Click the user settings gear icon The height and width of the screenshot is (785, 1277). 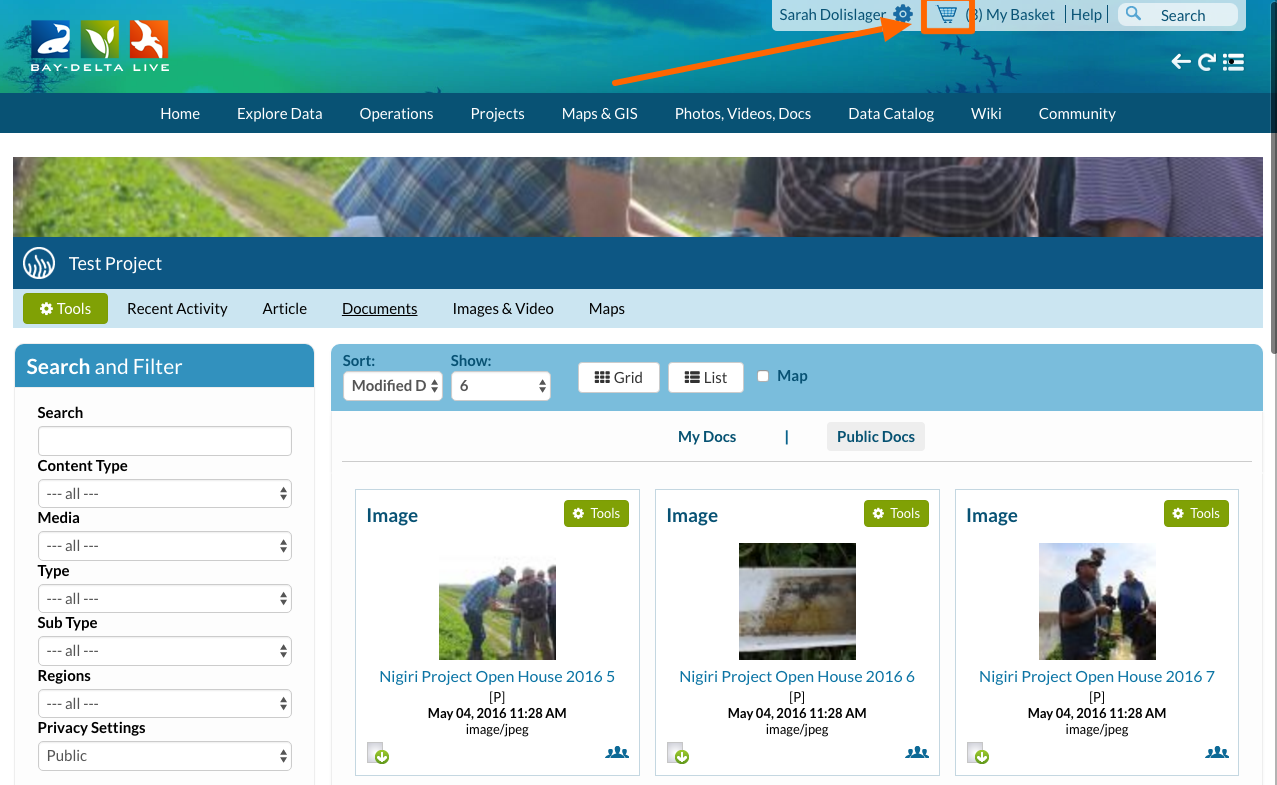click(903, 14)
